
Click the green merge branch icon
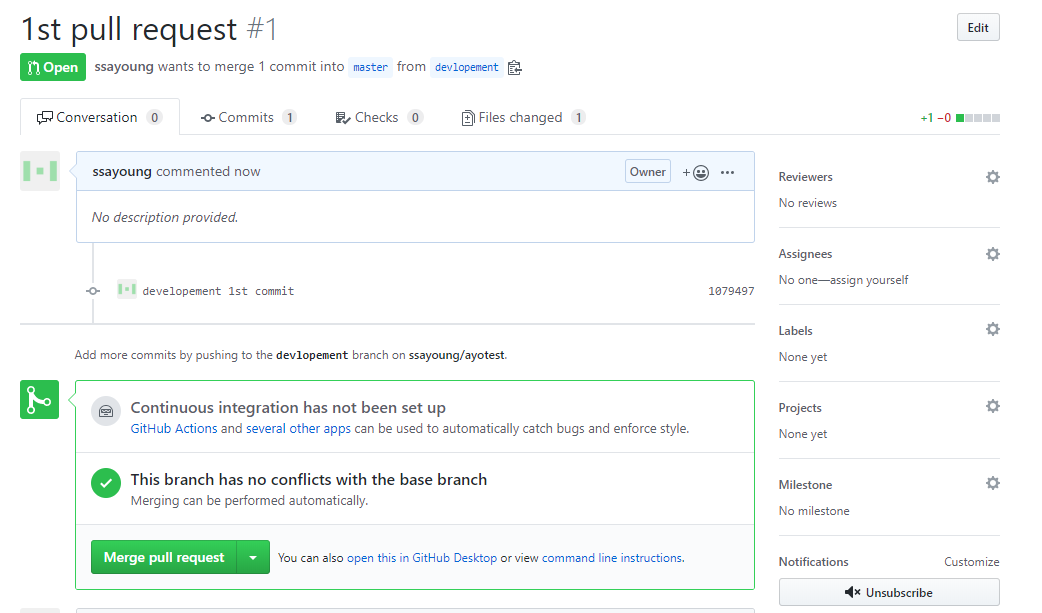39,400
